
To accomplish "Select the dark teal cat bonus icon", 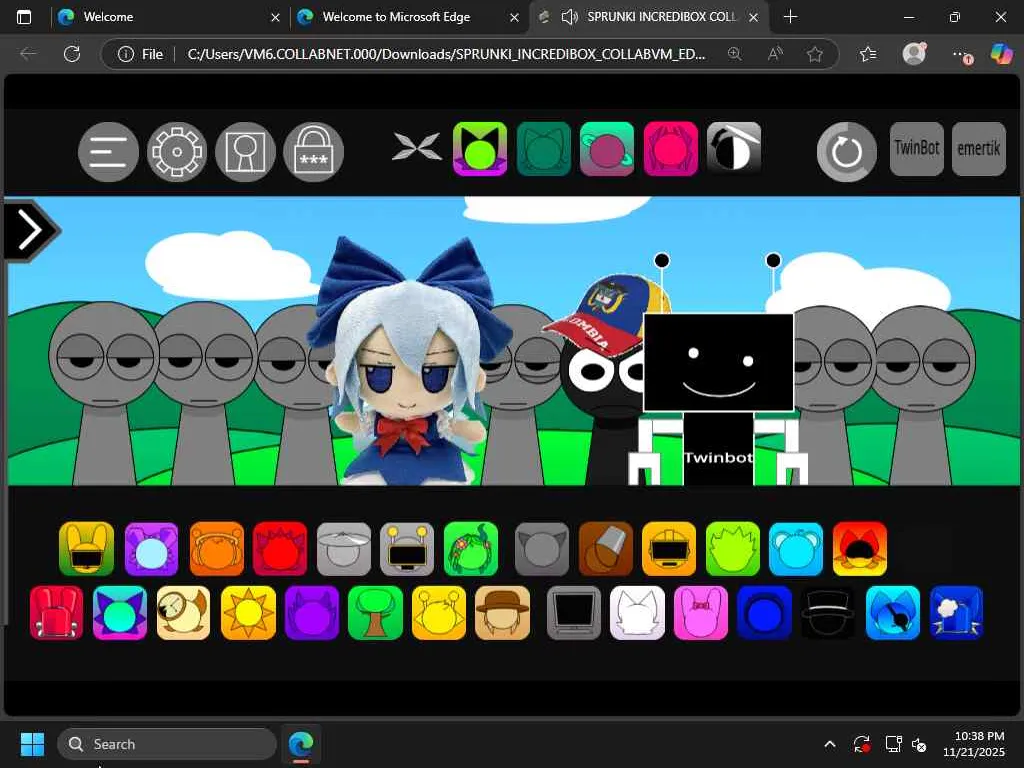I will (543, 149).
